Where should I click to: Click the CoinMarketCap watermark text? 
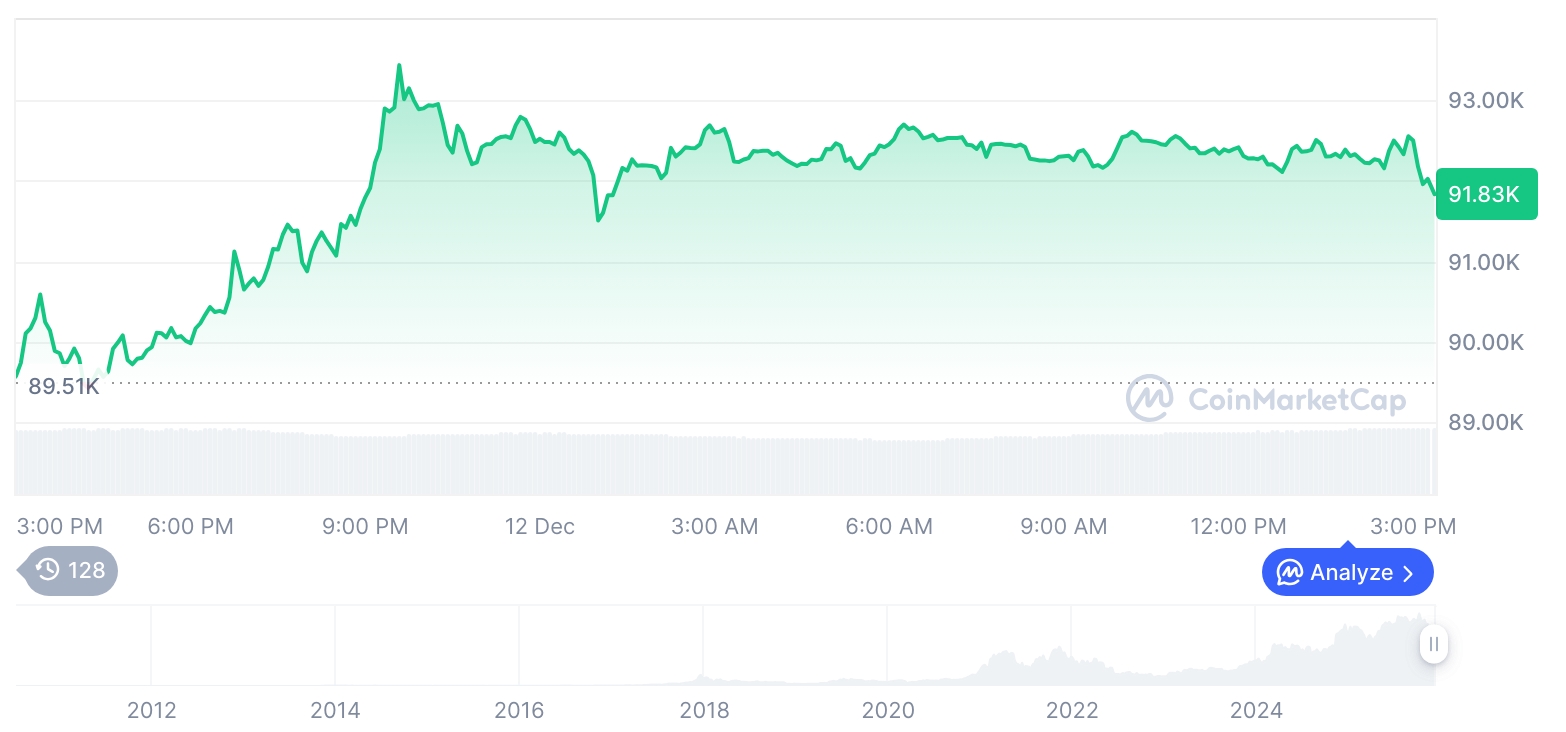(1296, 401)
